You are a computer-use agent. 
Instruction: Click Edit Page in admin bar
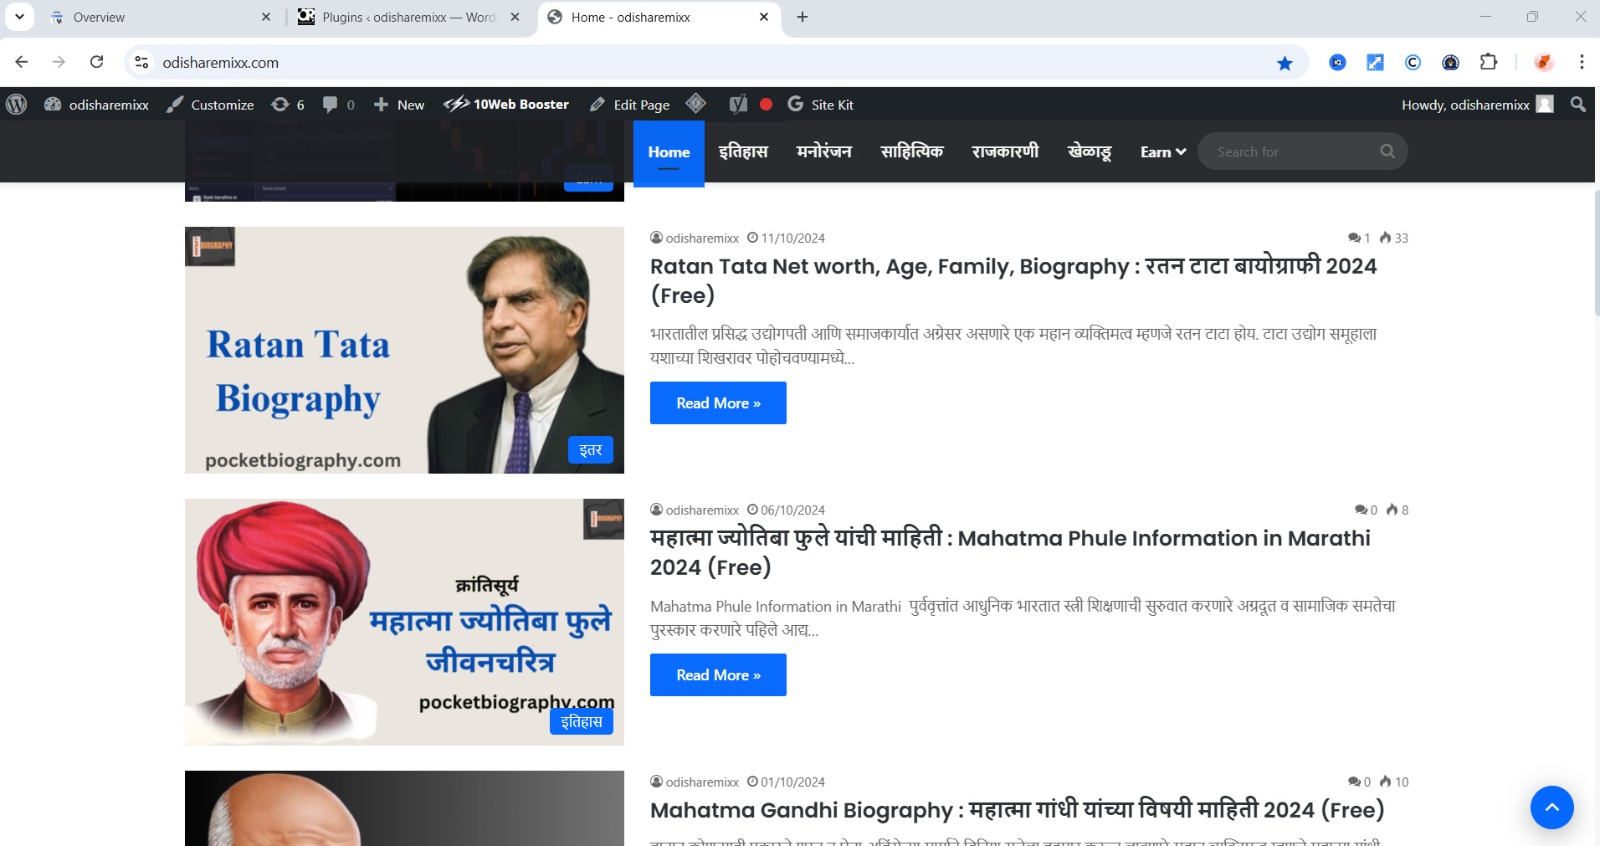tap(630, 104)
